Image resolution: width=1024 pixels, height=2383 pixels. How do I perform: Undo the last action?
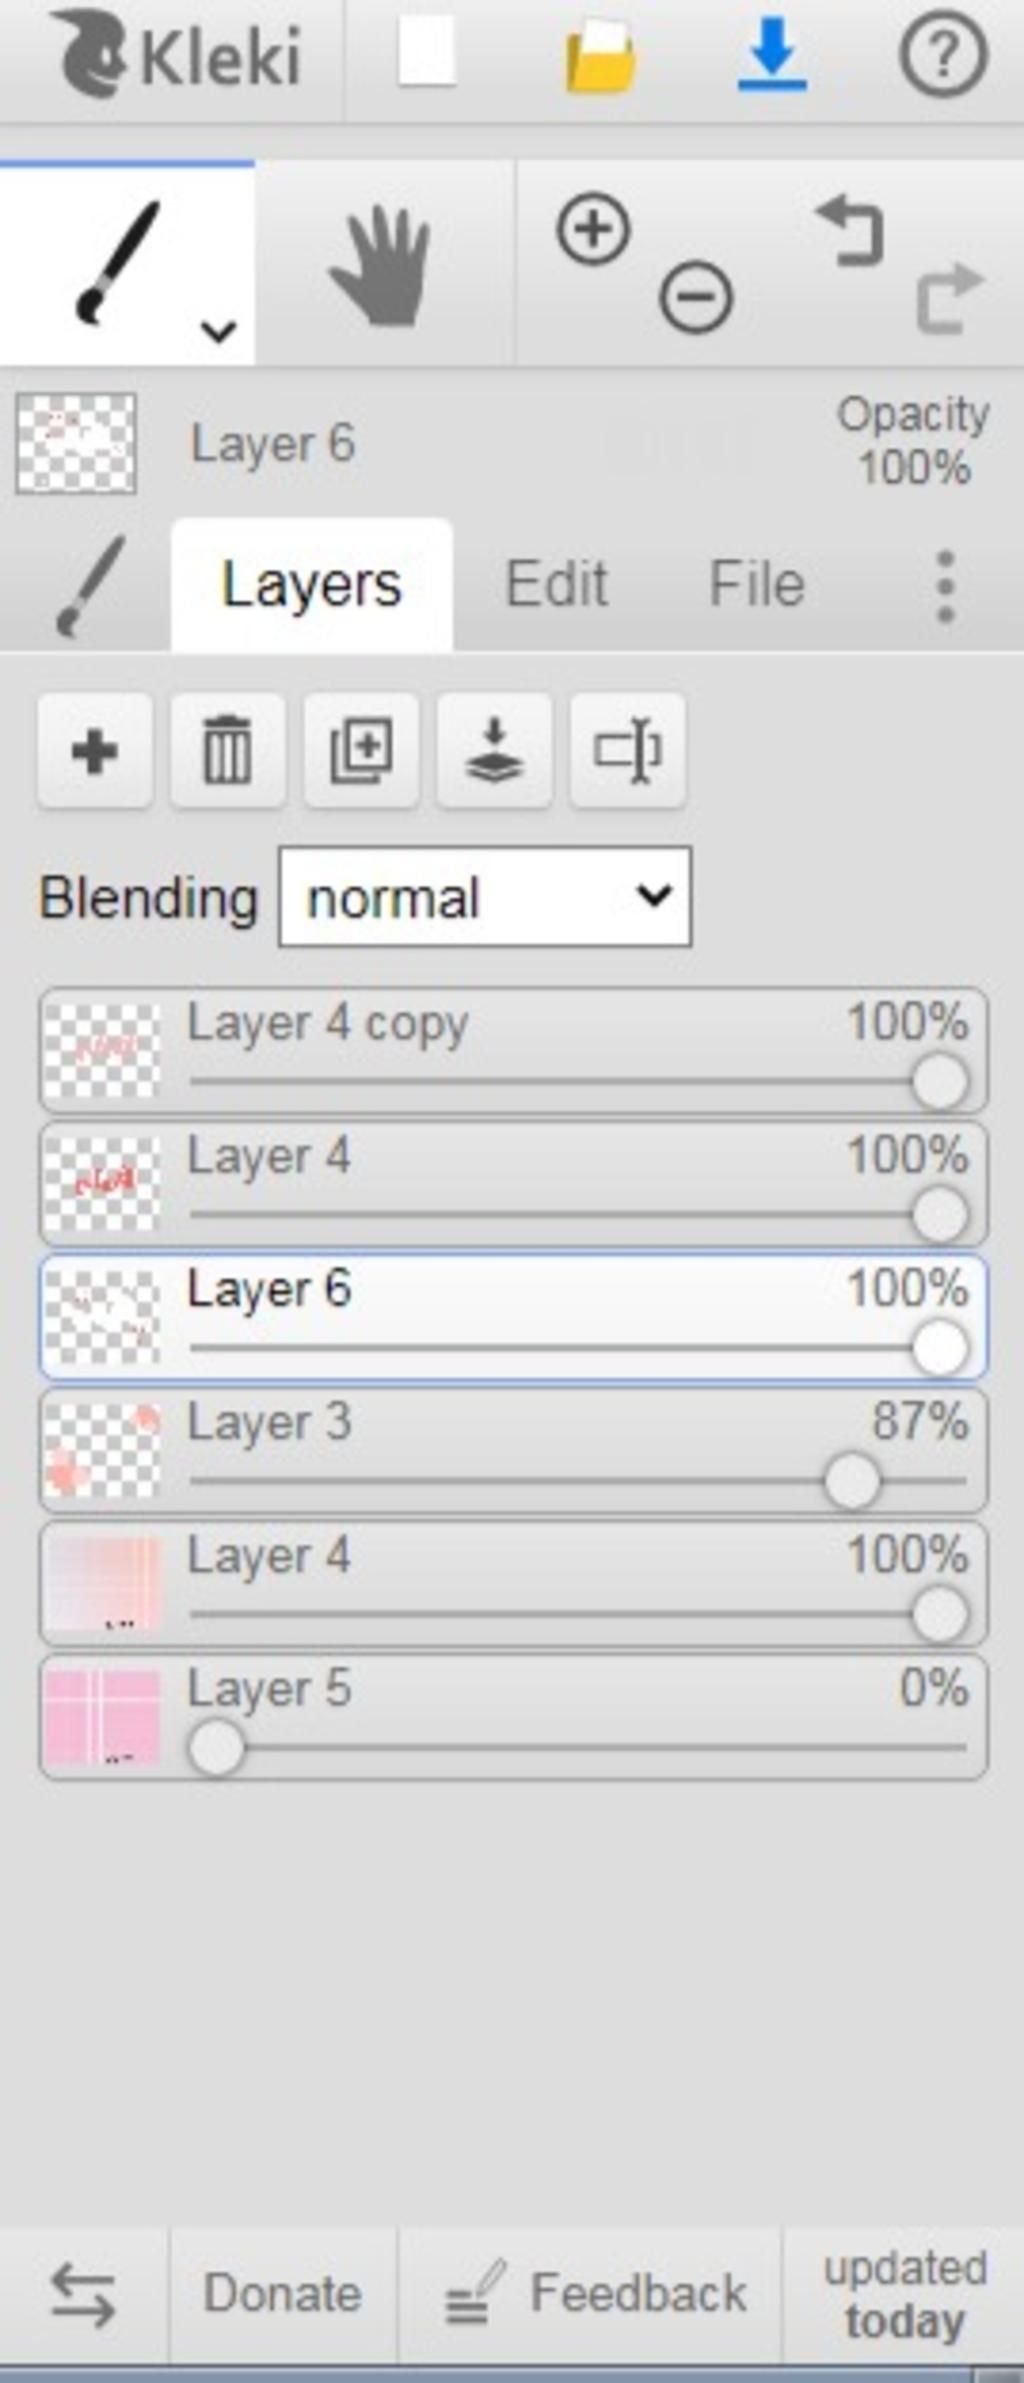(x=851, y=231)
